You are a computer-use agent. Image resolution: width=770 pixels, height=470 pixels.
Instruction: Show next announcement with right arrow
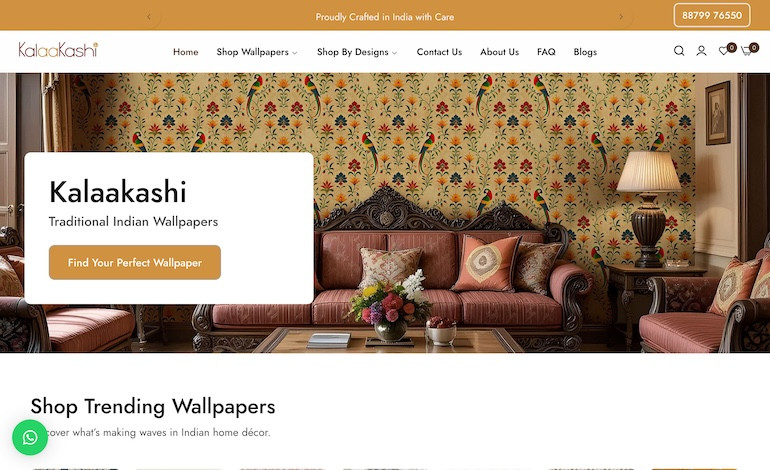coord(621,17)
